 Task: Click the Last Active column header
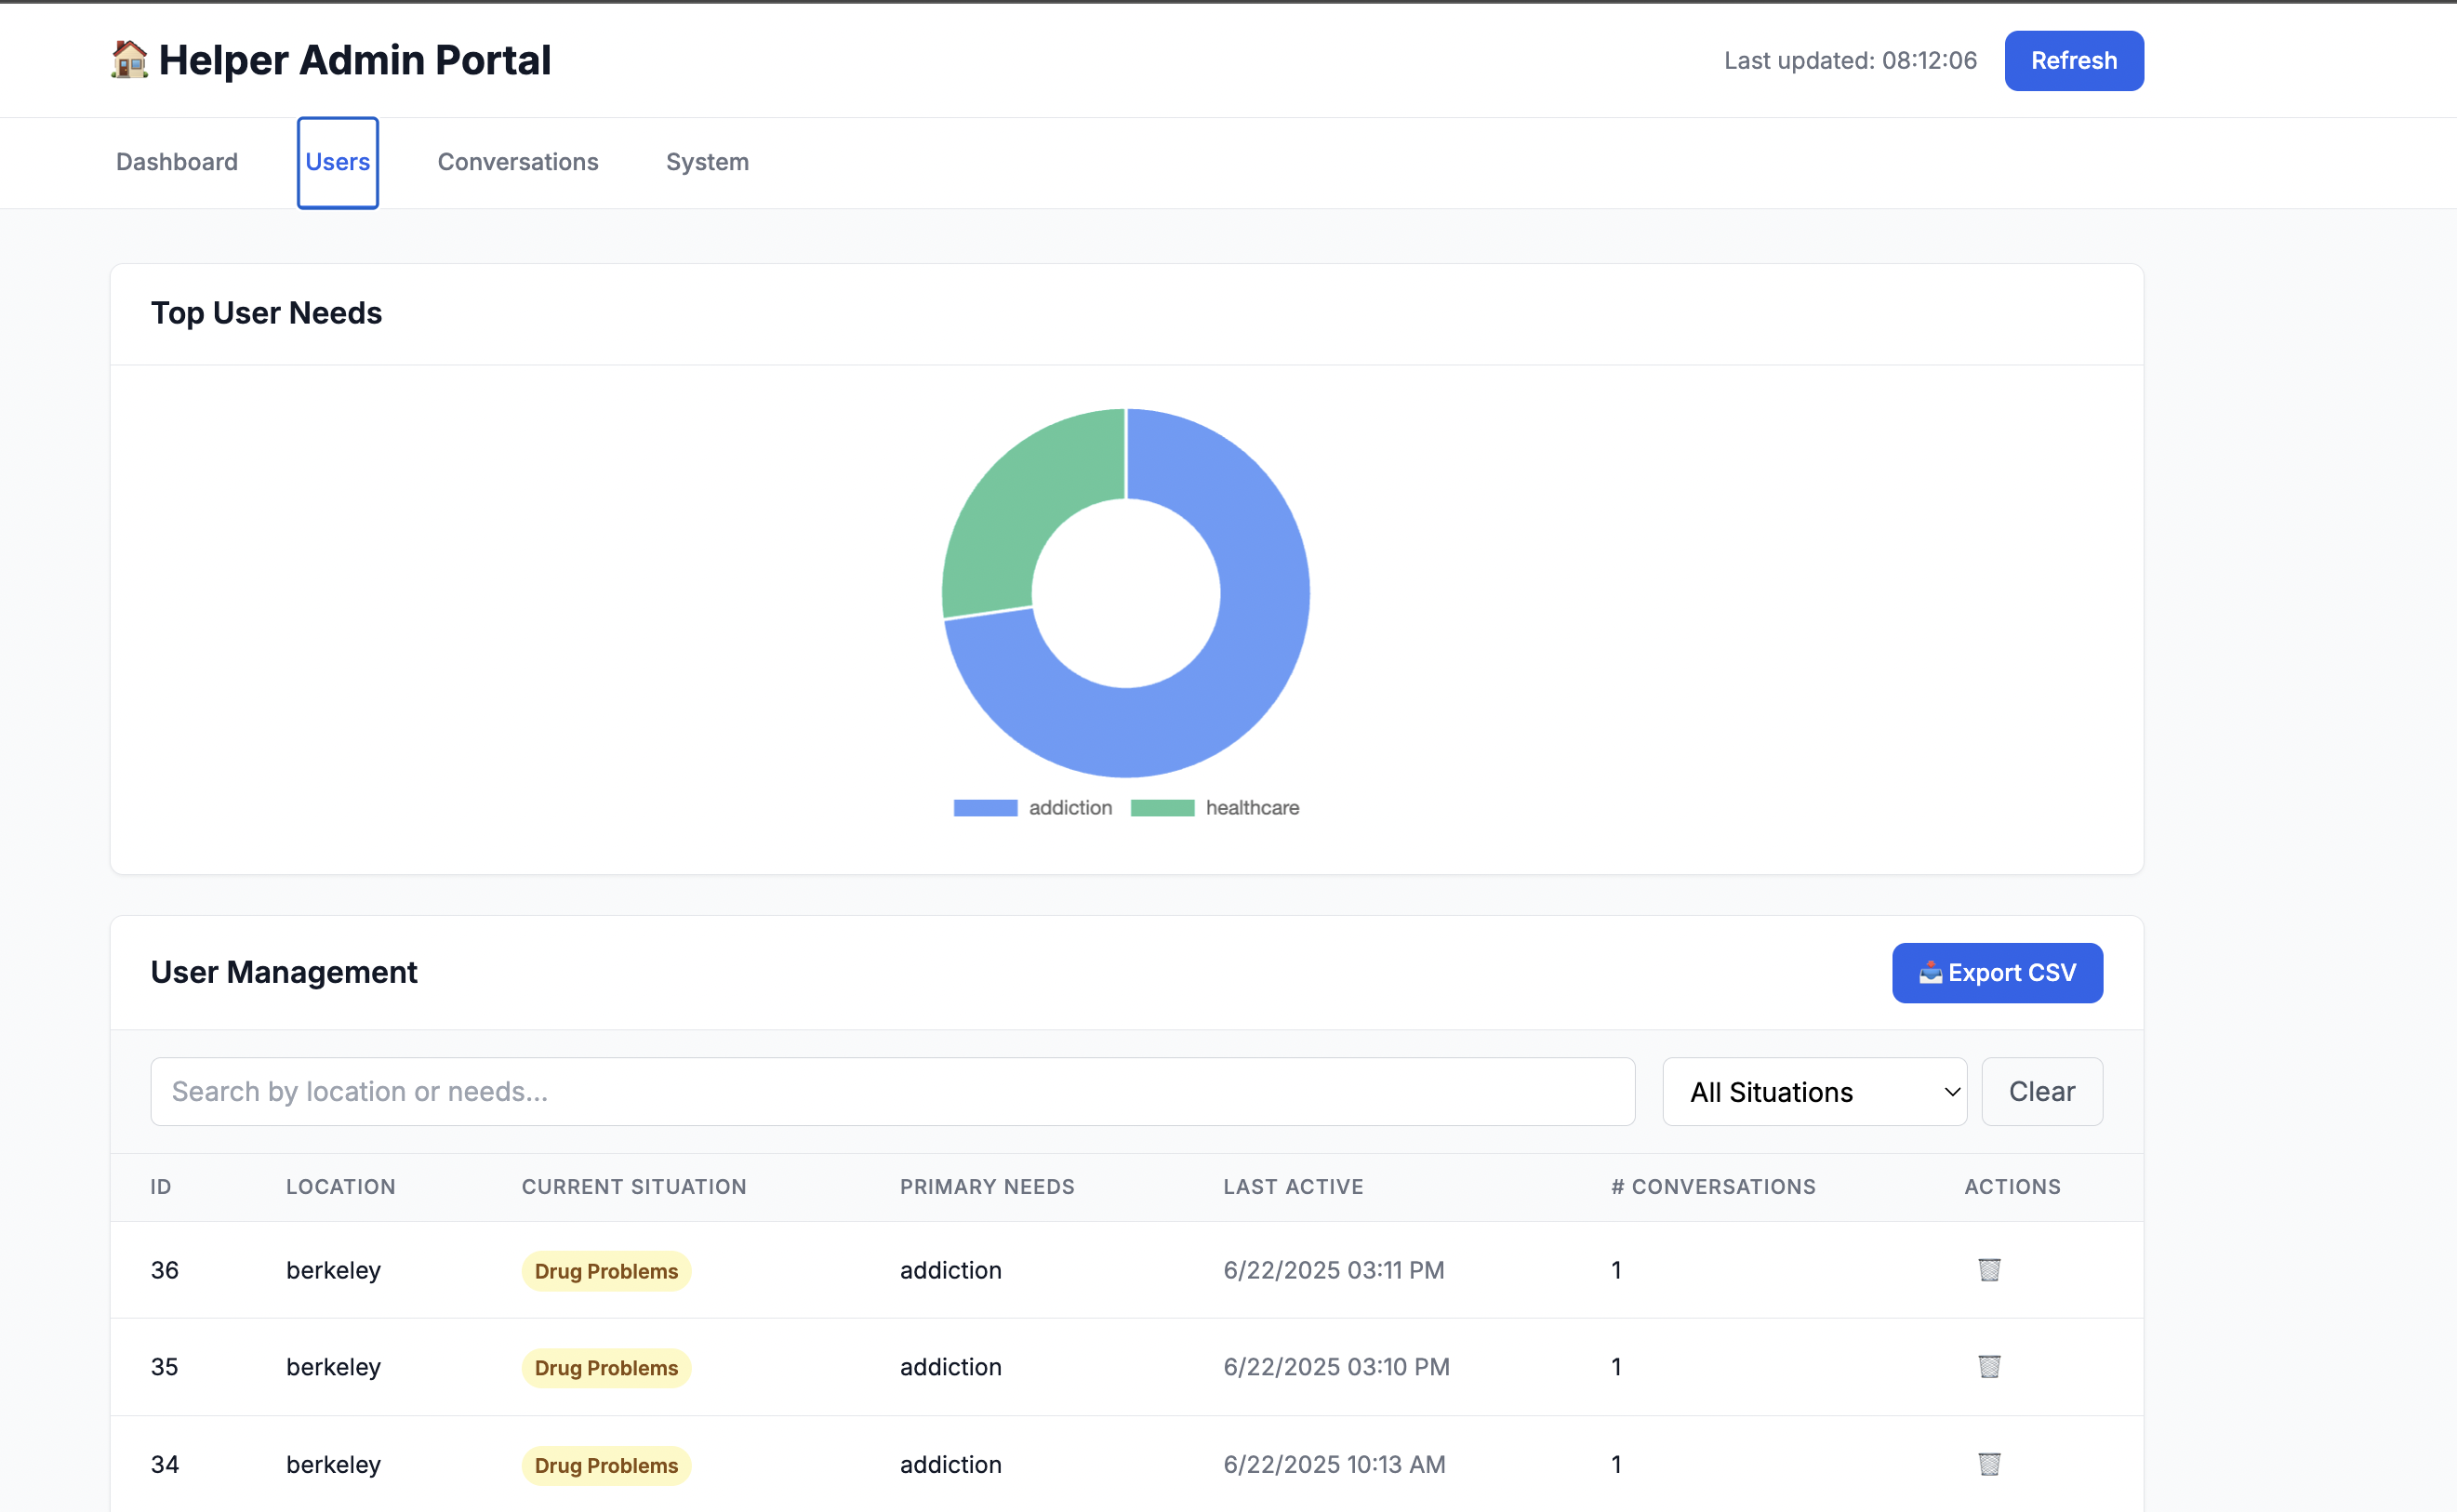click(x=1293, y=1187)
